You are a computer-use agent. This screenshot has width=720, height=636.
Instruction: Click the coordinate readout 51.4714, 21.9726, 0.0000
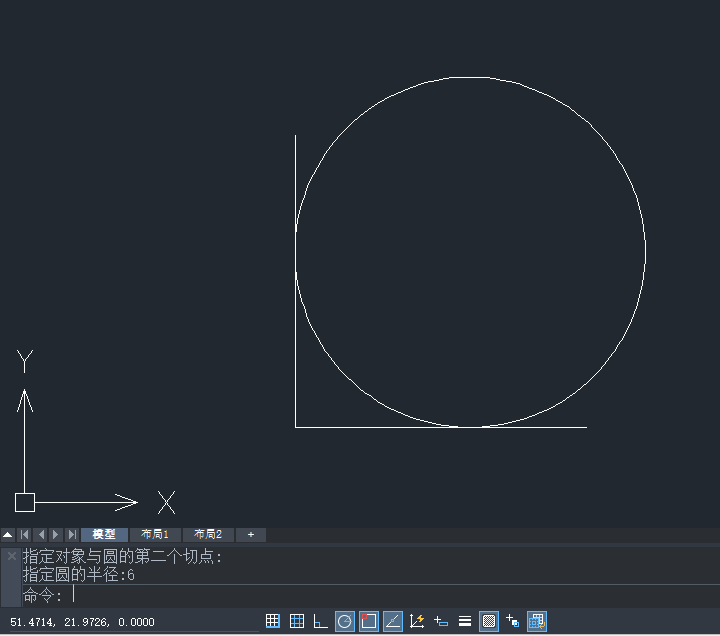coord(82,622)
